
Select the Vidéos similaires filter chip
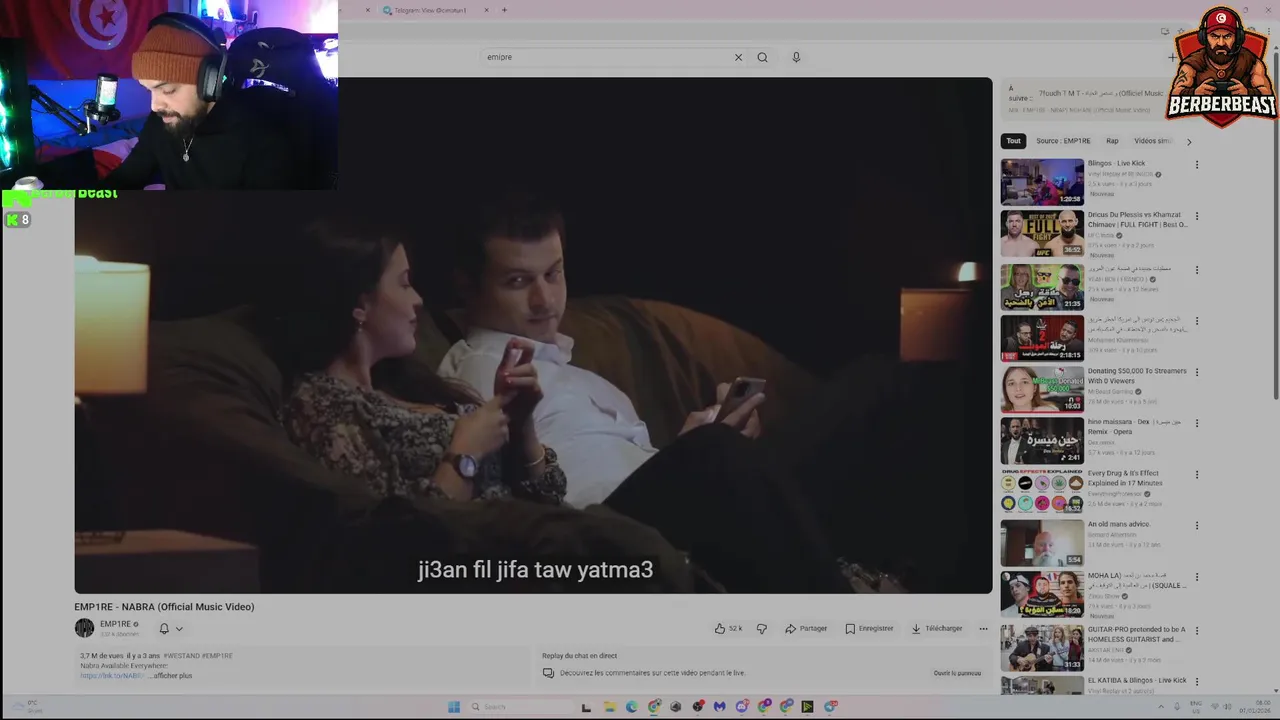pos(1153,141)
